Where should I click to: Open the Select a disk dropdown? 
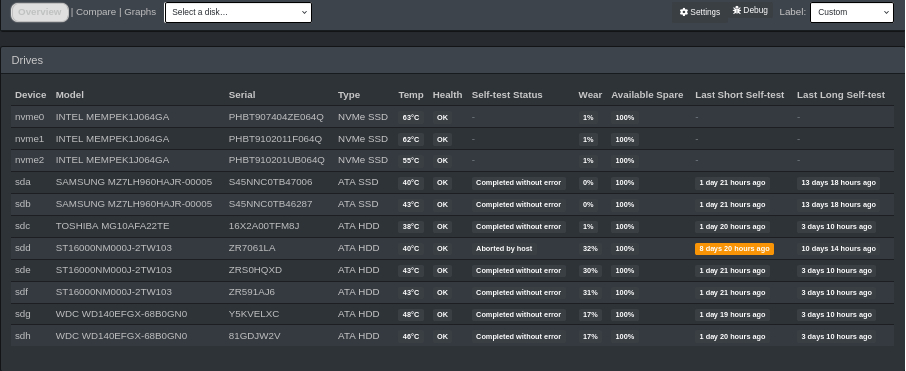pos(238,12)
